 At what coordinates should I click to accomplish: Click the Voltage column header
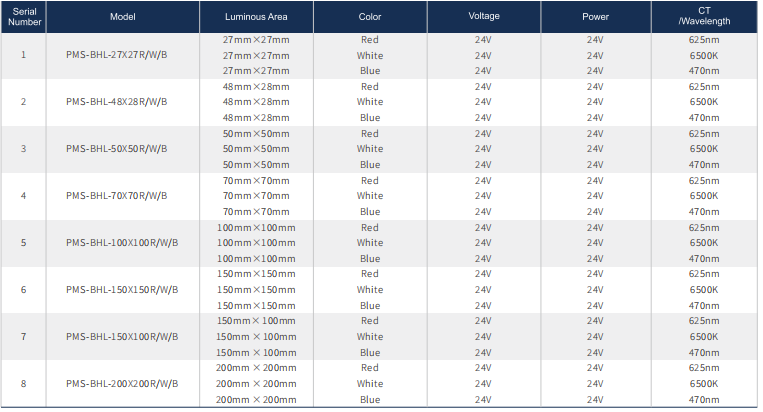click(x=484, y=17)
